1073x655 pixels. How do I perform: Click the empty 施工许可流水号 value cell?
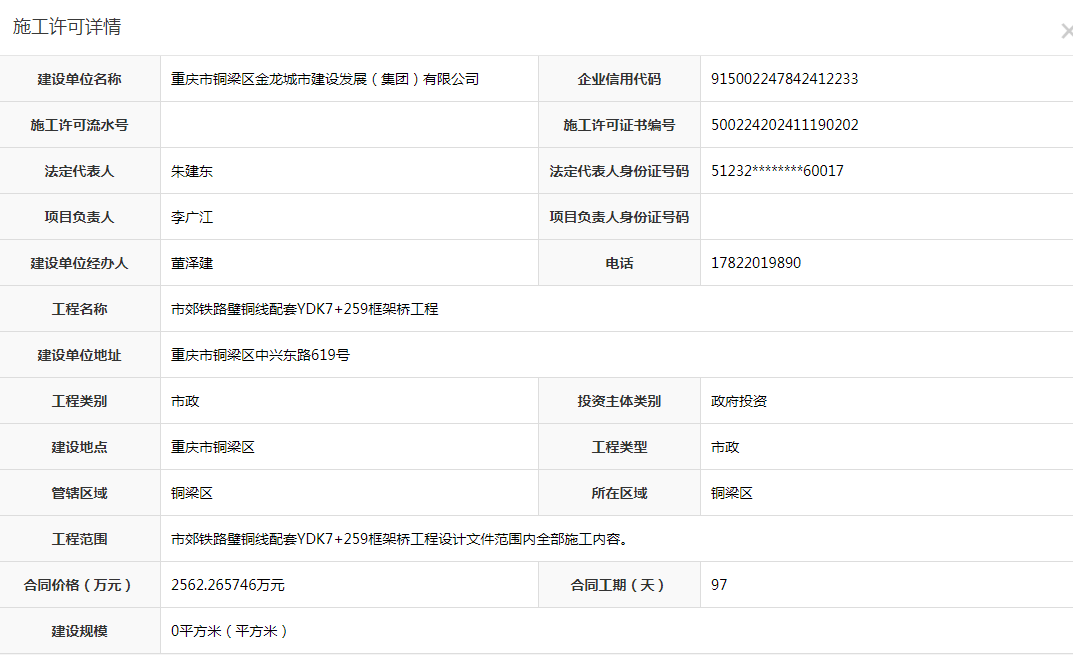[349, 125]
